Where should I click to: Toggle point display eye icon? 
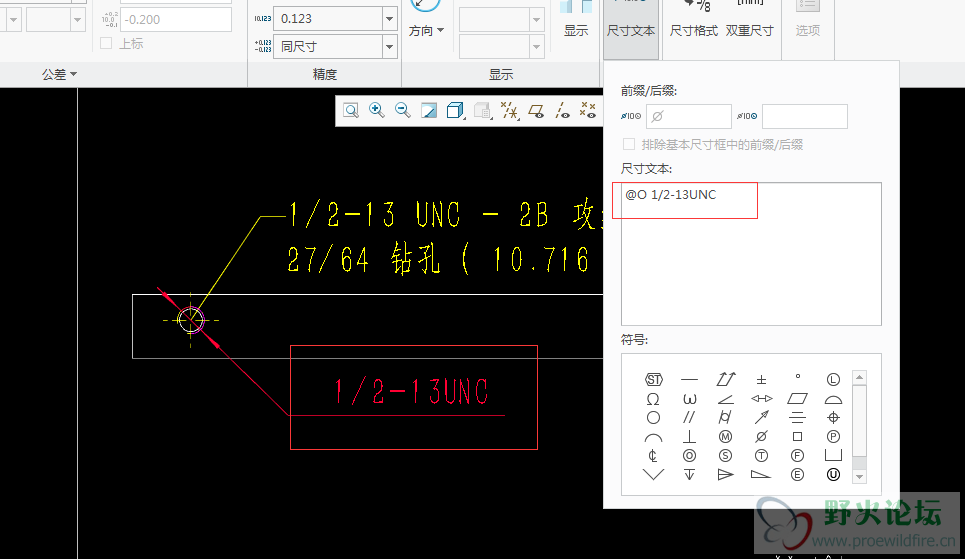click(x=588, y=111)
